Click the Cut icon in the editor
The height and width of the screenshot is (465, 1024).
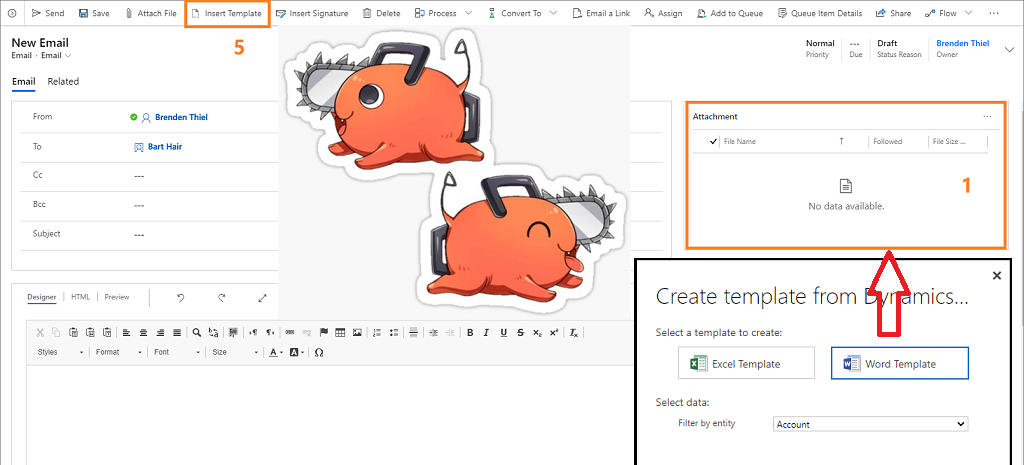pyautogui.click(x=40, y=332)
